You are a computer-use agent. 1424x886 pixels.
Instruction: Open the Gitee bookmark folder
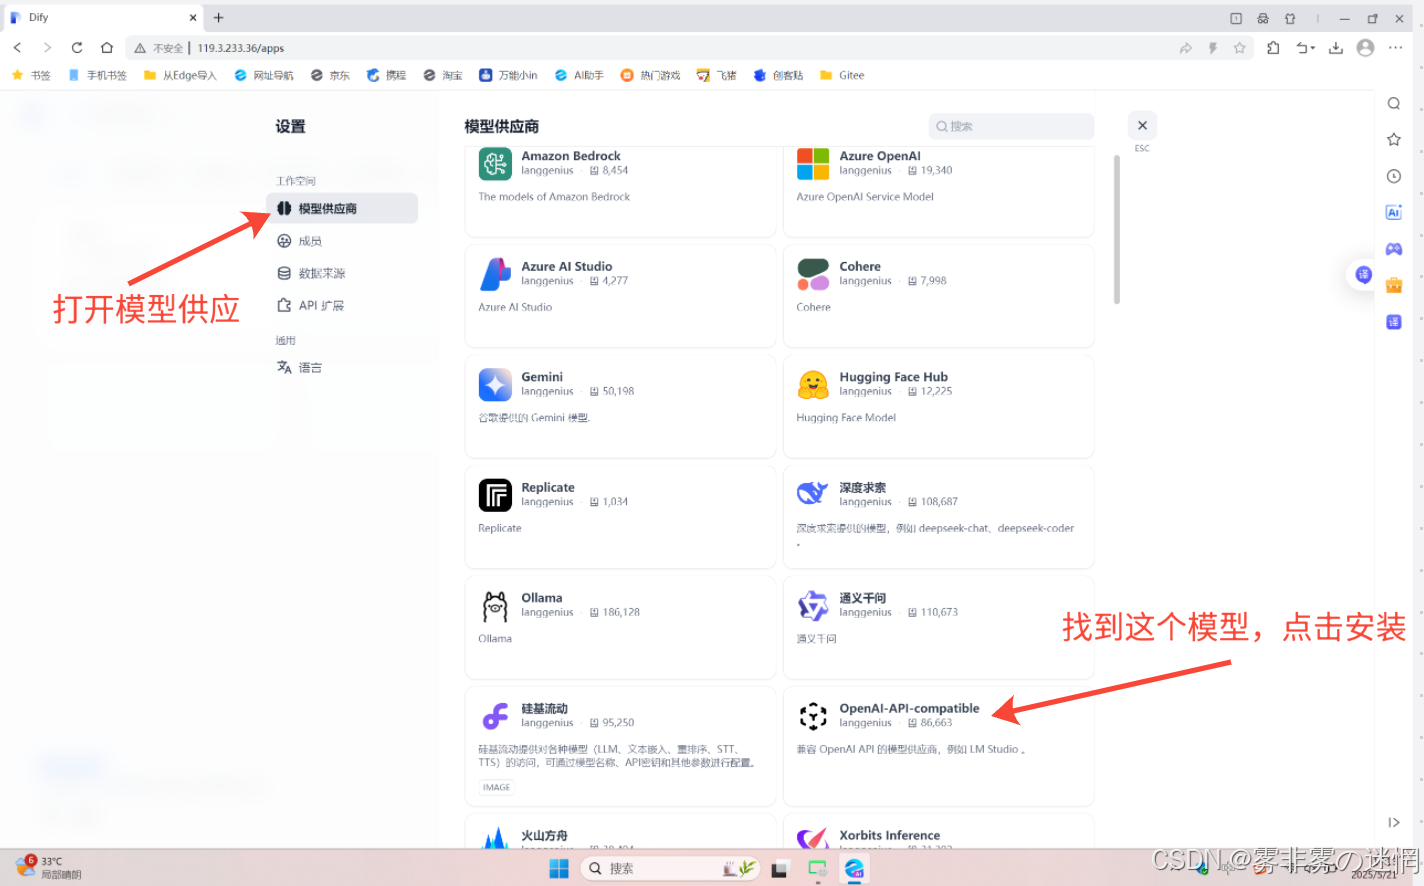pos(842,75)
